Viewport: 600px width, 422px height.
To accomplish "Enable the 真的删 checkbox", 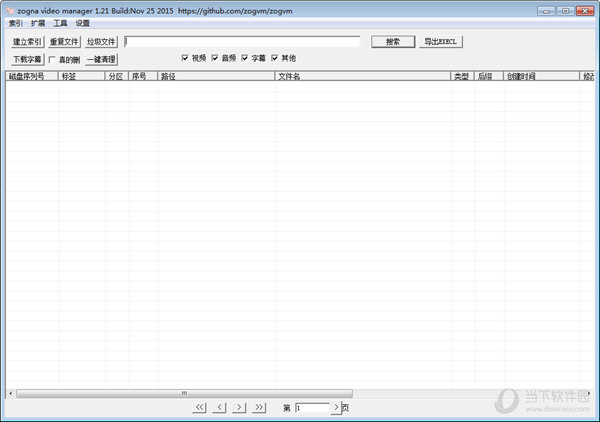I will tap(52, 59).
